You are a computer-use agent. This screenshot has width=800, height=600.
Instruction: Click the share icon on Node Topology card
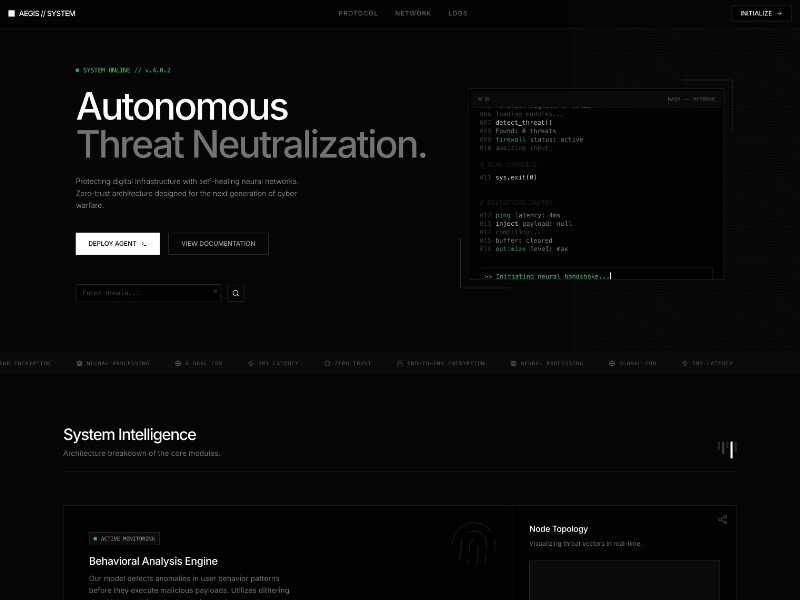(721, 520)
